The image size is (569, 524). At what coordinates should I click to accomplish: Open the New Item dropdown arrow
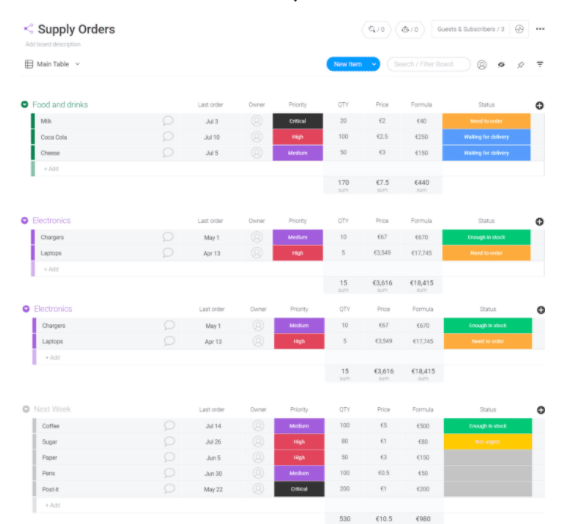coord(374,64)
